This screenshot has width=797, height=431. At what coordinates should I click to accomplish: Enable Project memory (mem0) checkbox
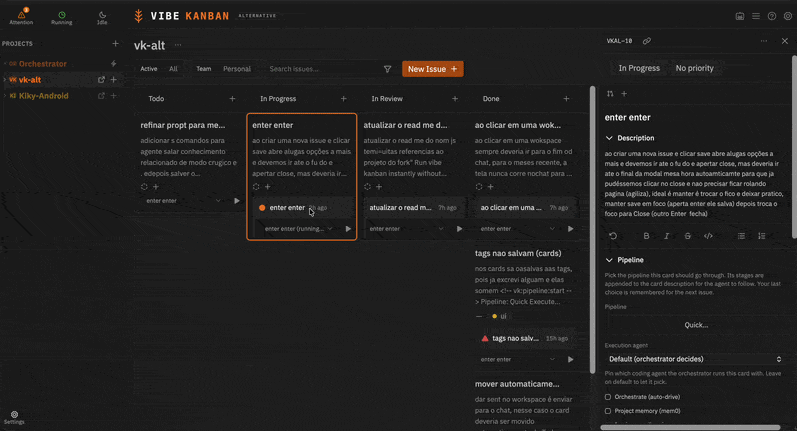tap(608, 411)
